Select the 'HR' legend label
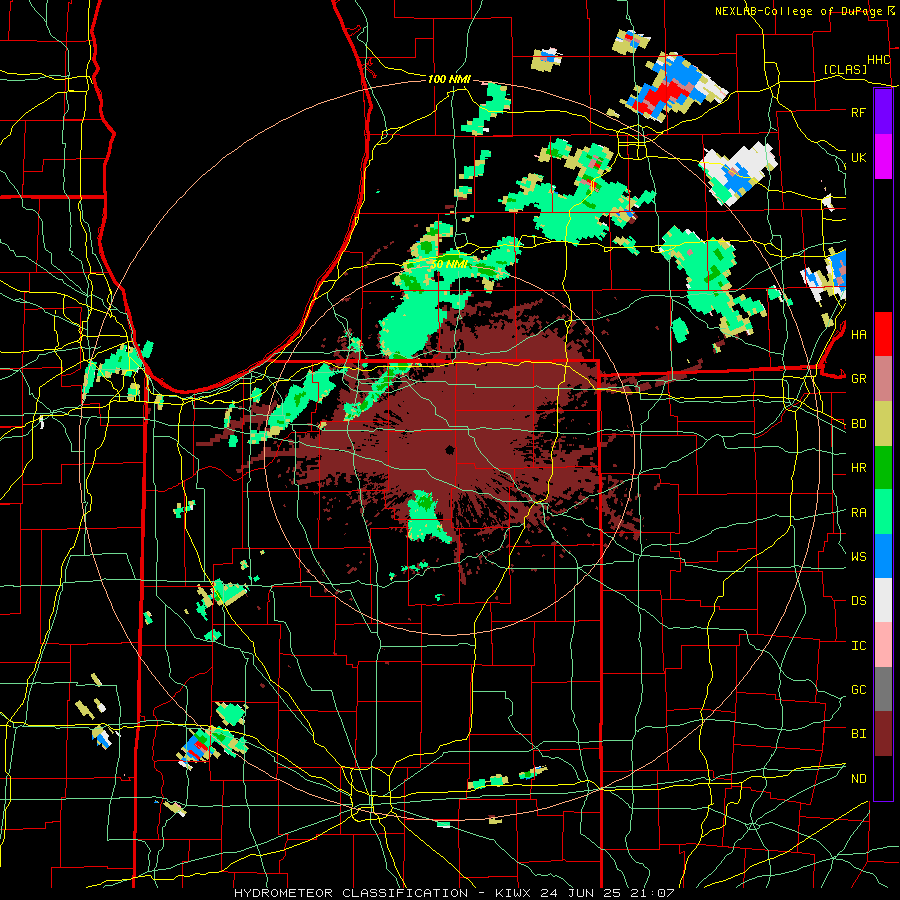 tap(858, 468)
